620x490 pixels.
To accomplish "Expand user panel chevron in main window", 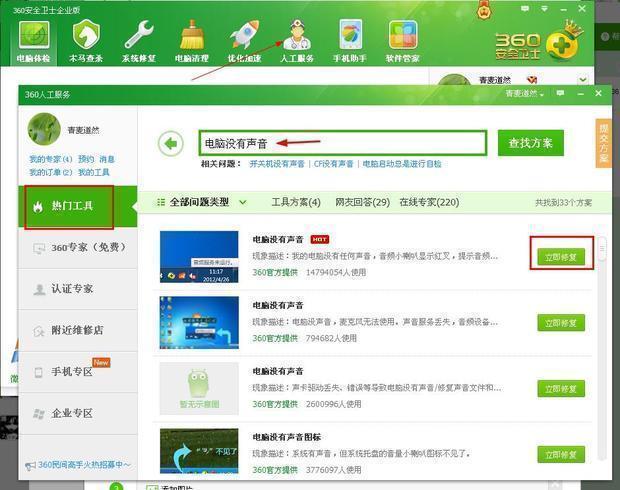I will tap(582, 79).
